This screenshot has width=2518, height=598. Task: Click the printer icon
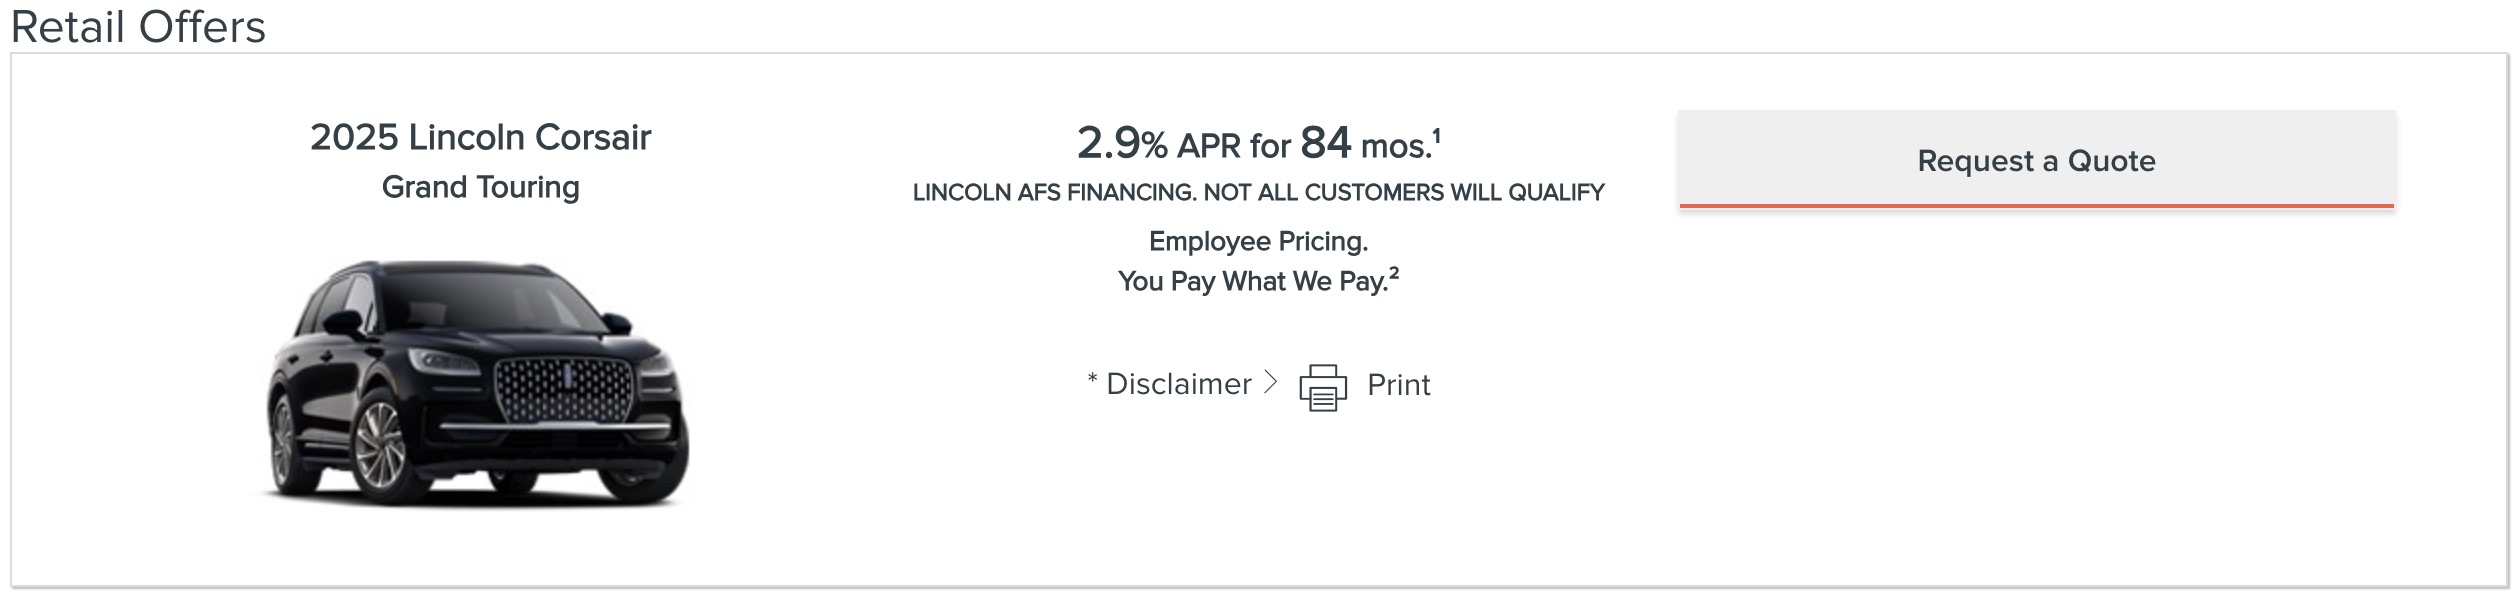pyautogui.click(x=1322, y=387)
